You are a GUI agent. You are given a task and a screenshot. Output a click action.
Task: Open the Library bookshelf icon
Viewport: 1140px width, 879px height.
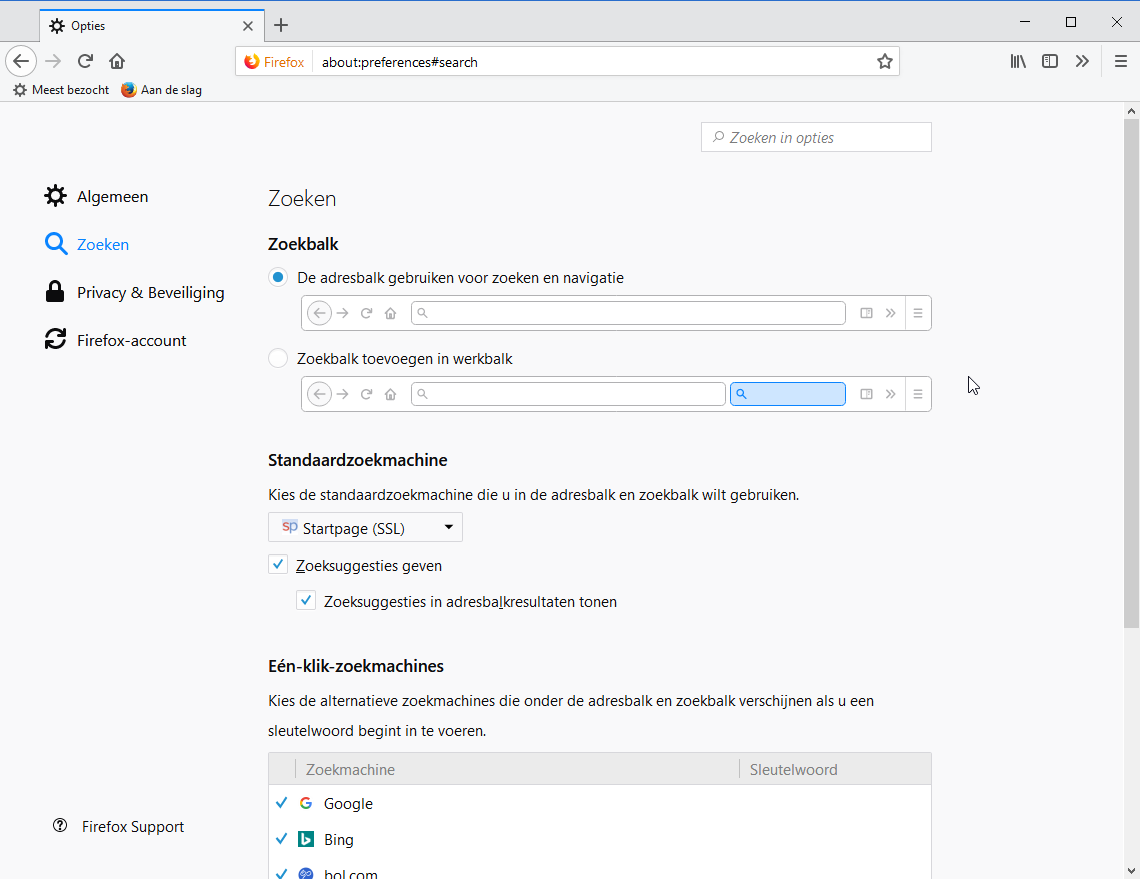tap(1018, 61)
